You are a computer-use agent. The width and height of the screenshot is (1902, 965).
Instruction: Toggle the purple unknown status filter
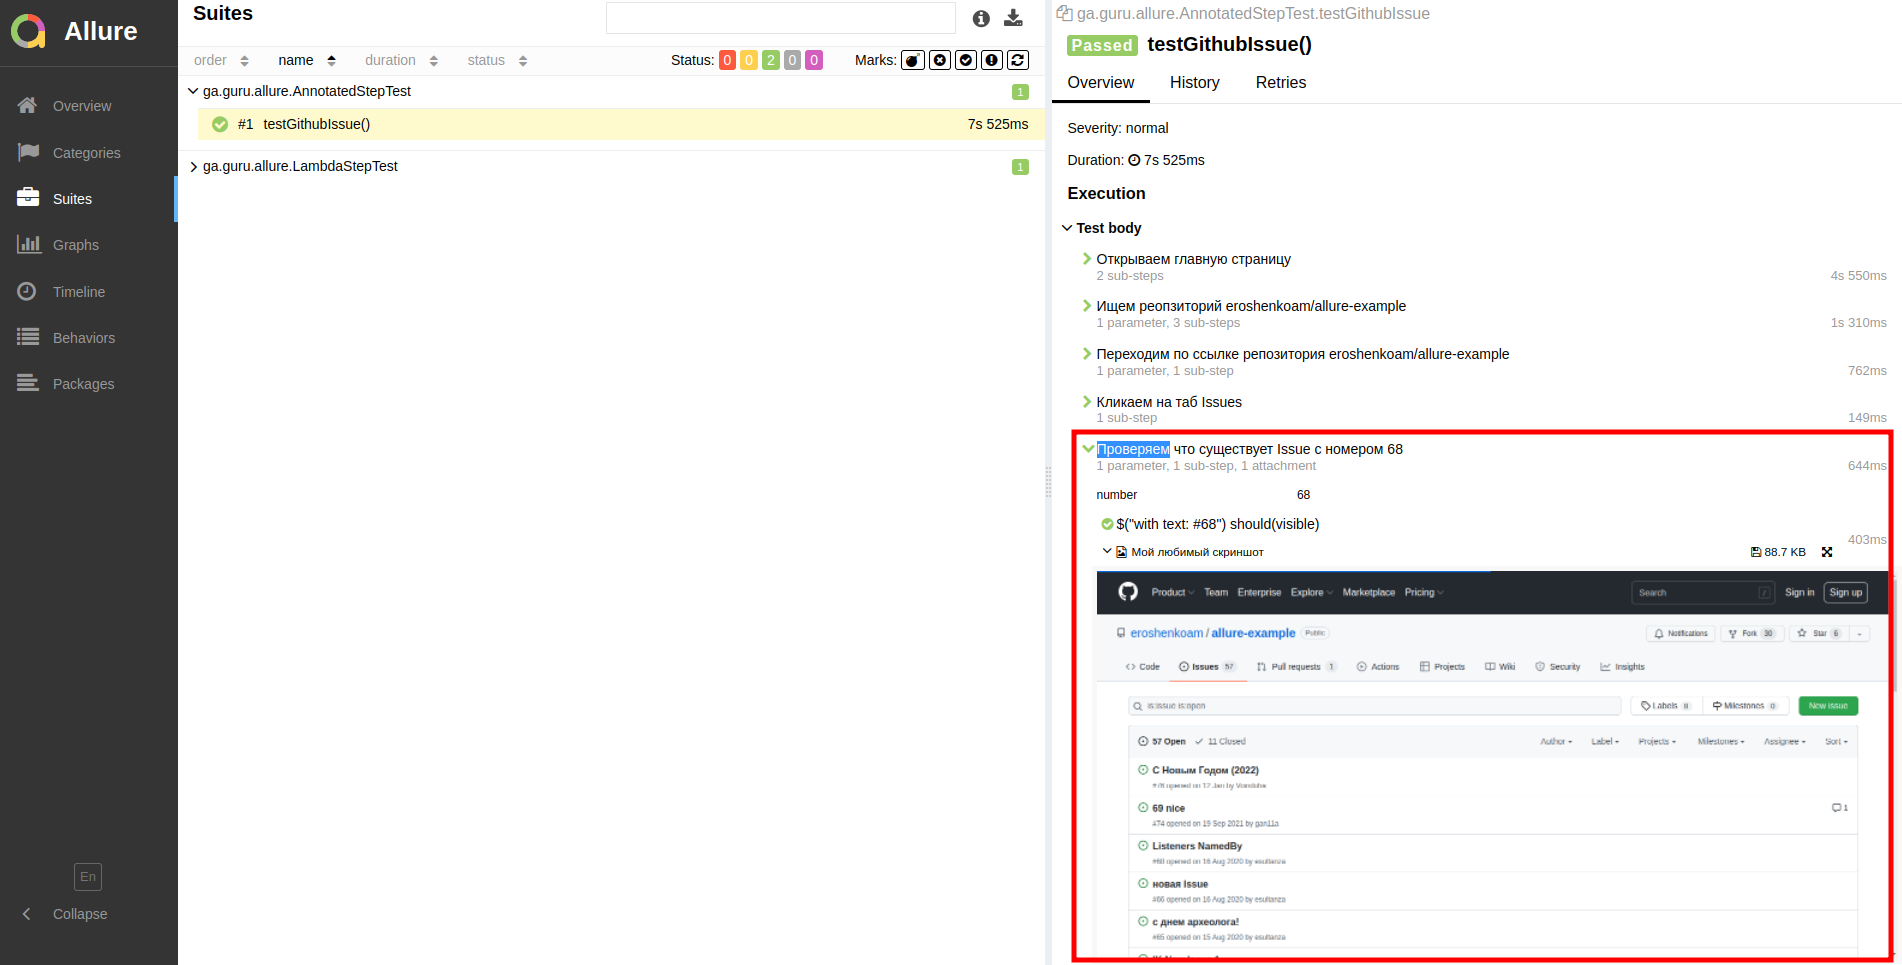pyautogui.click(x=814, y=60)
